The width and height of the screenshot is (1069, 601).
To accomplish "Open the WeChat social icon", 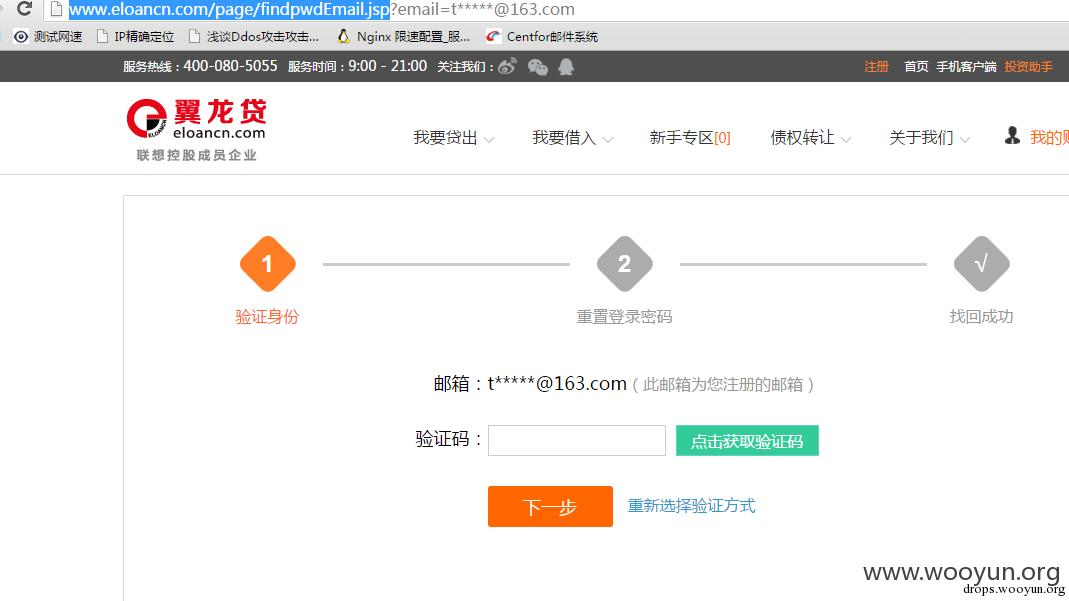I will click(x=538, y=67).
